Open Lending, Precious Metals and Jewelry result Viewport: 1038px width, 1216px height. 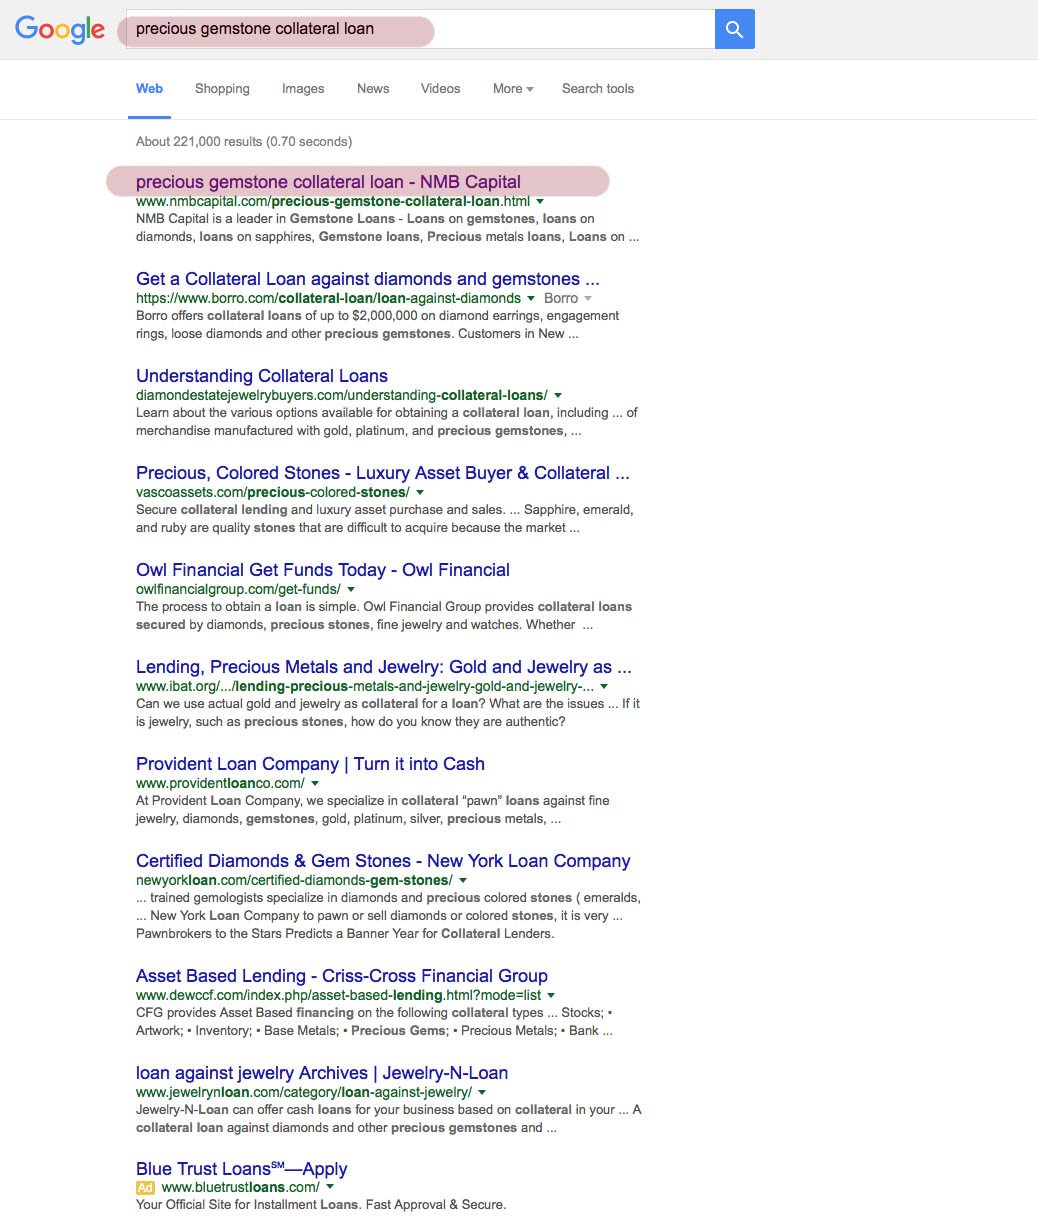click(x=384, y=667)
